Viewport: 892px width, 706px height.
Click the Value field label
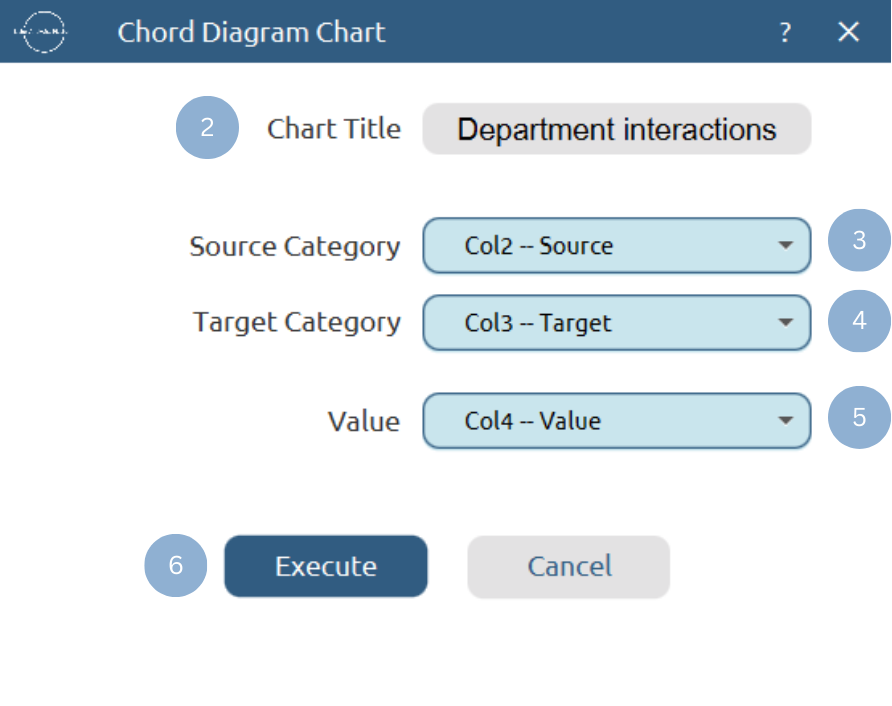[364, 421]
